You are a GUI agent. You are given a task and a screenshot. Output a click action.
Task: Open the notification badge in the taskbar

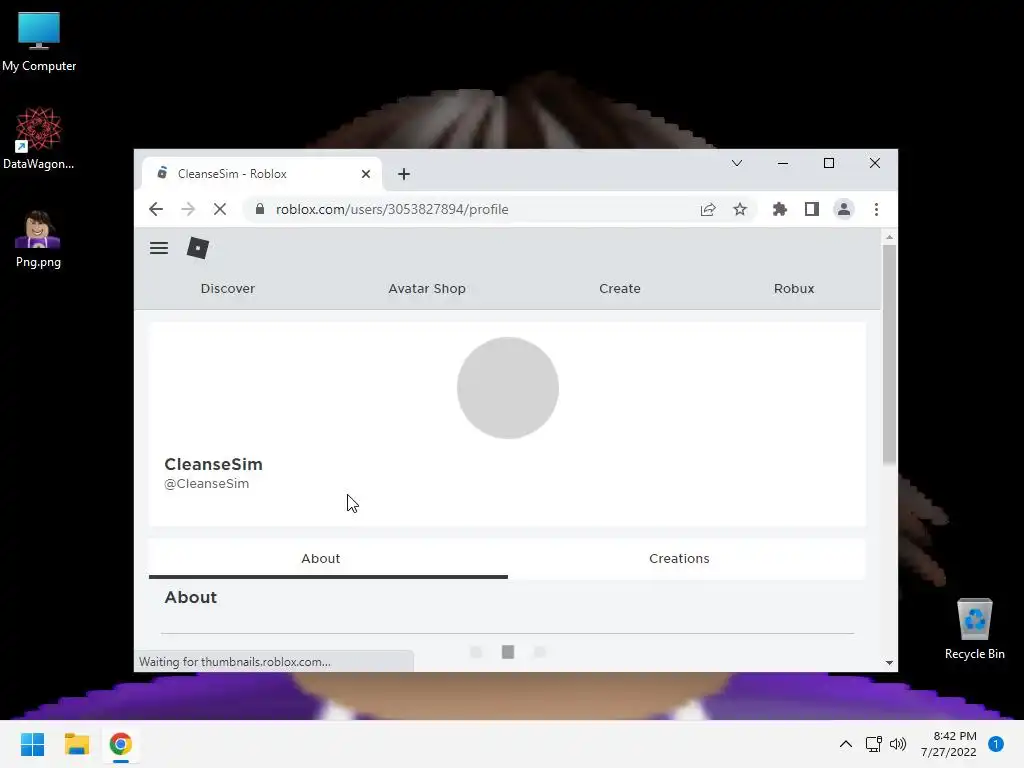(x=996, y=744)
